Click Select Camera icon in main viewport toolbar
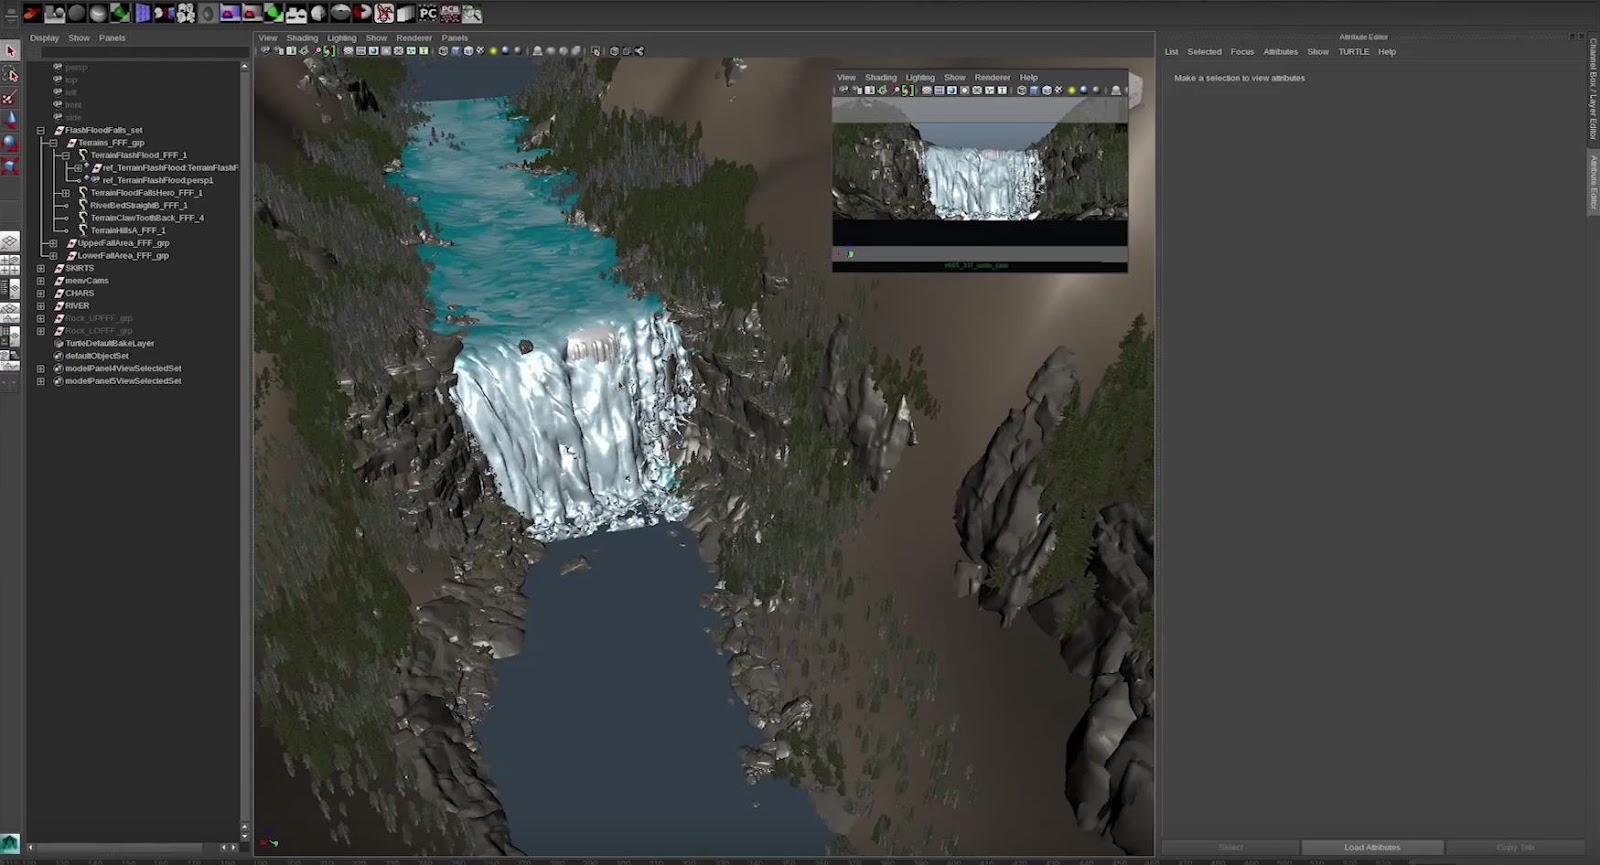The image size is (1600, 865). coord(266,51)
